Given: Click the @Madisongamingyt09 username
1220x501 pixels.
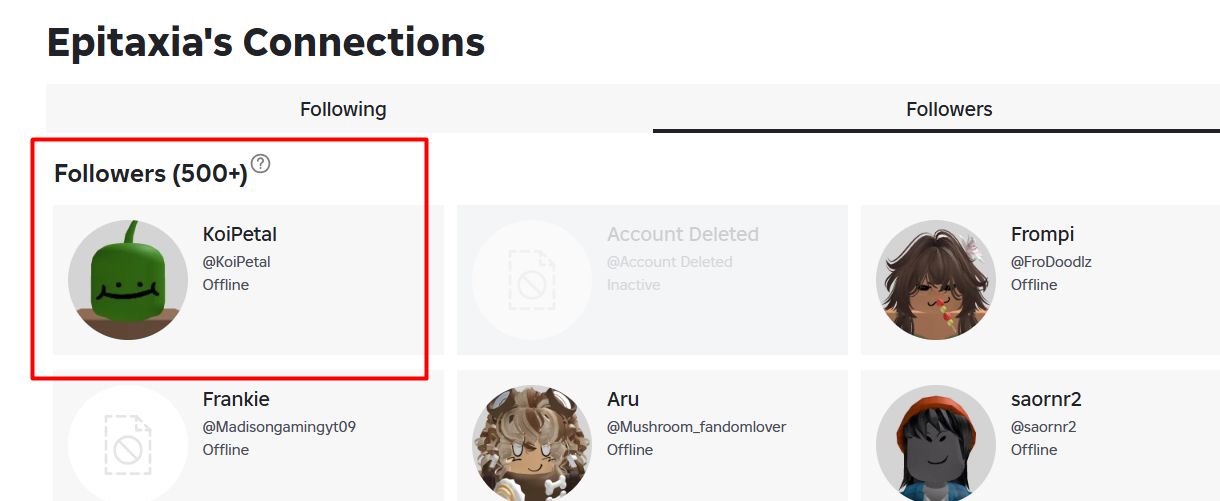Looking at the screenshot, I should tap(280, 427).
